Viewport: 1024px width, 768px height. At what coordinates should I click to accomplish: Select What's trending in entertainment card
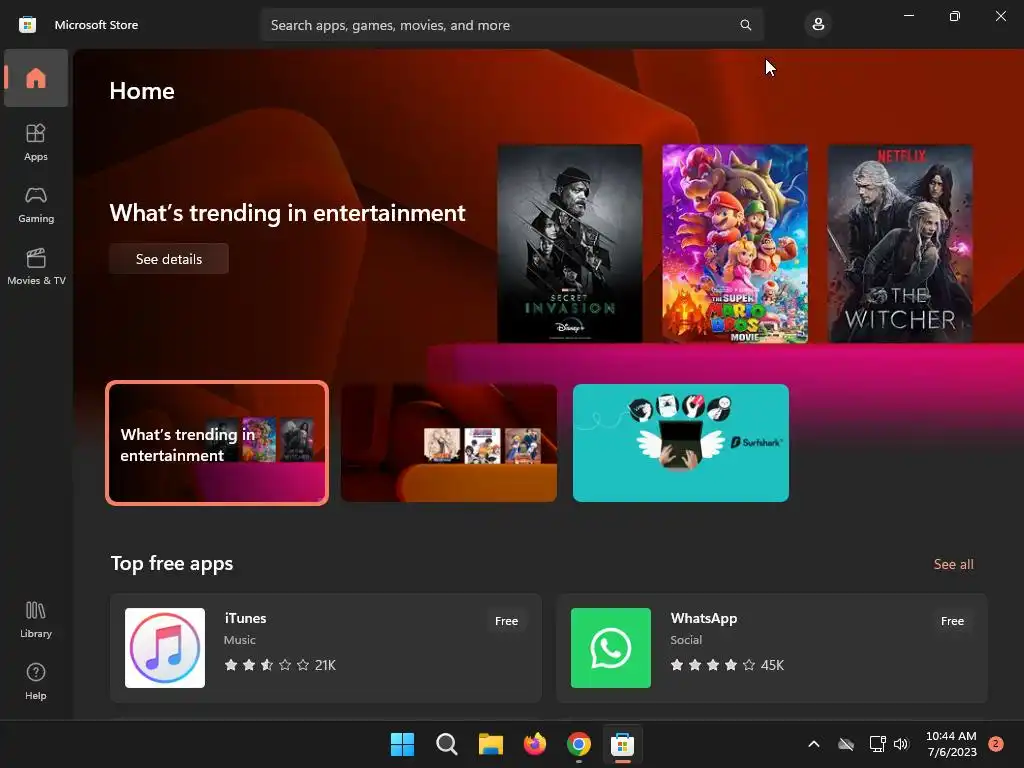217,443
